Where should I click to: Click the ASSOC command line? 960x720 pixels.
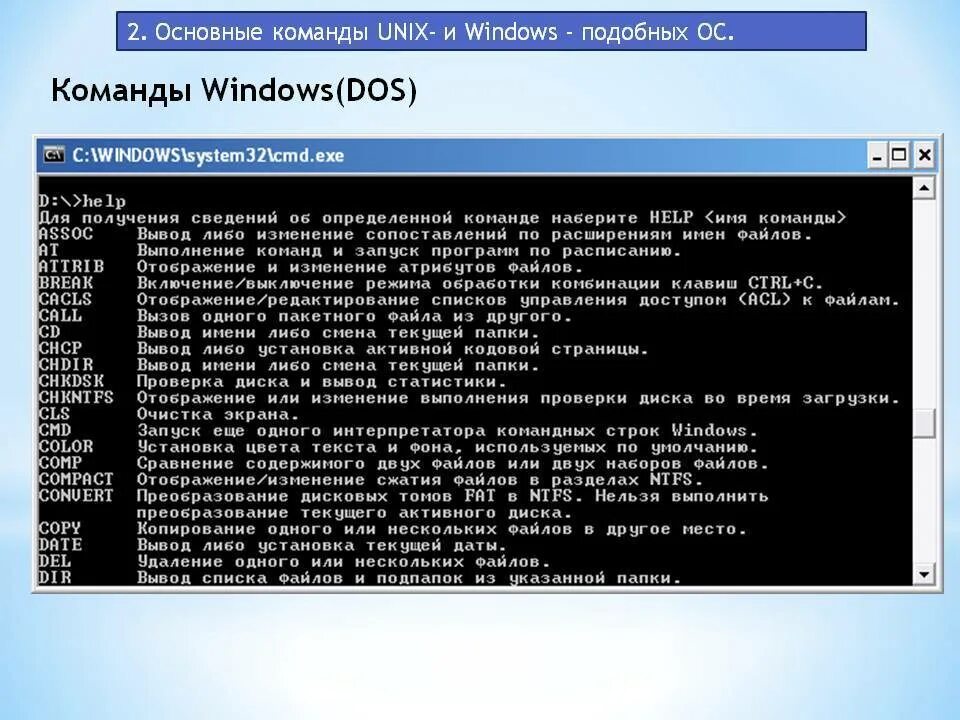point(426,234)
